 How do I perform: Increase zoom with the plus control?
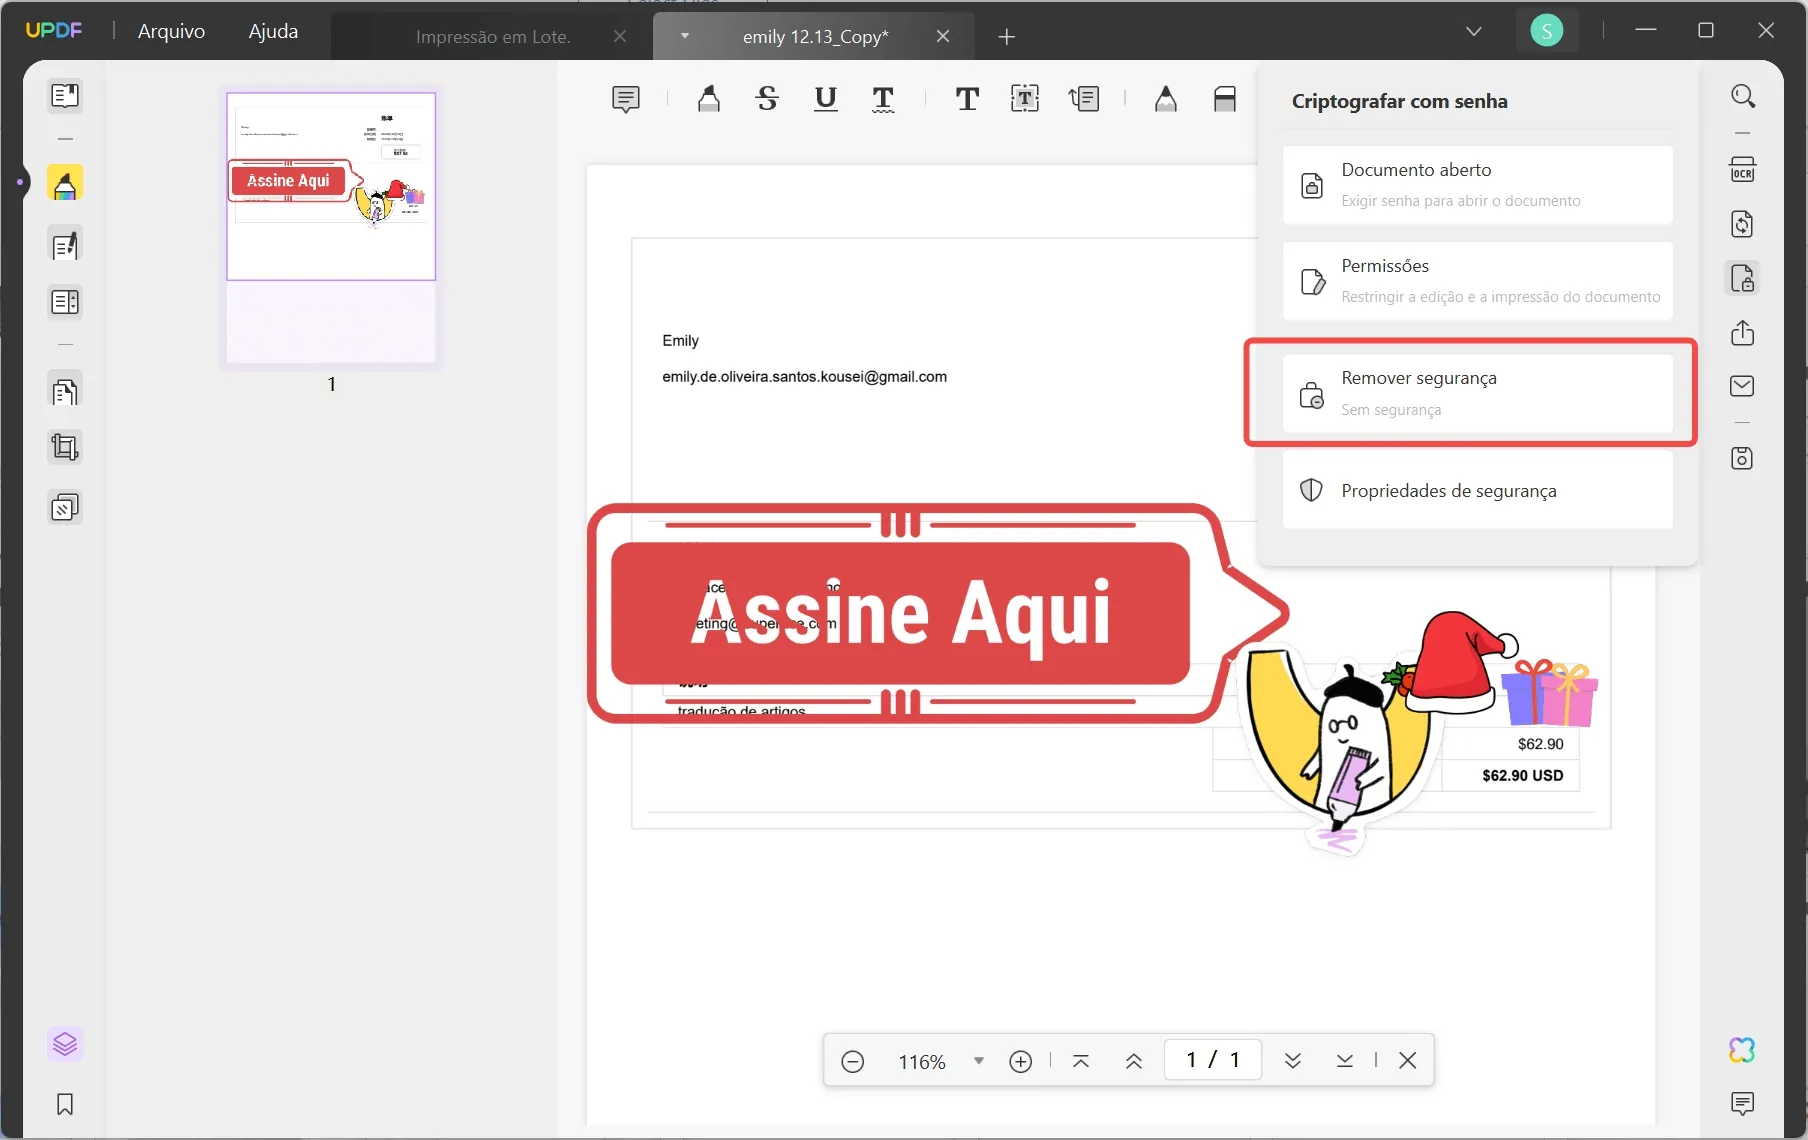pos(1021,1061)
